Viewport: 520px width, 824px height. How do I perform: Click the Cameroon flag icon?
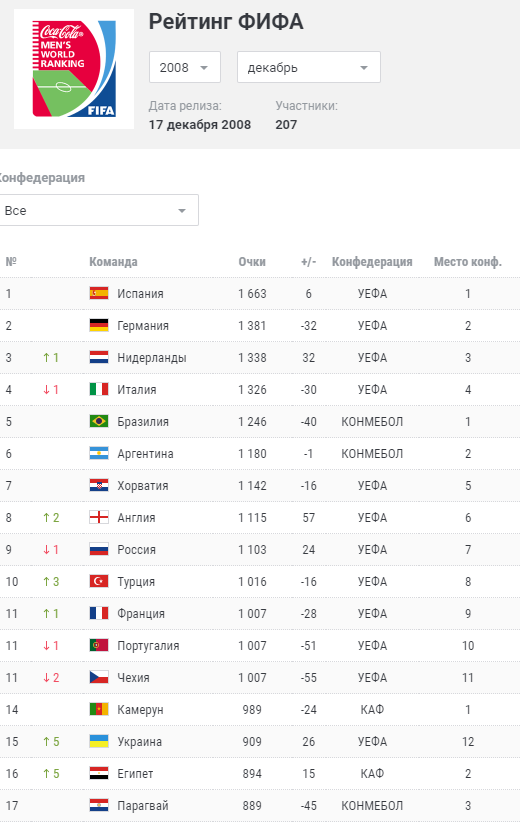tap(99, 709)
